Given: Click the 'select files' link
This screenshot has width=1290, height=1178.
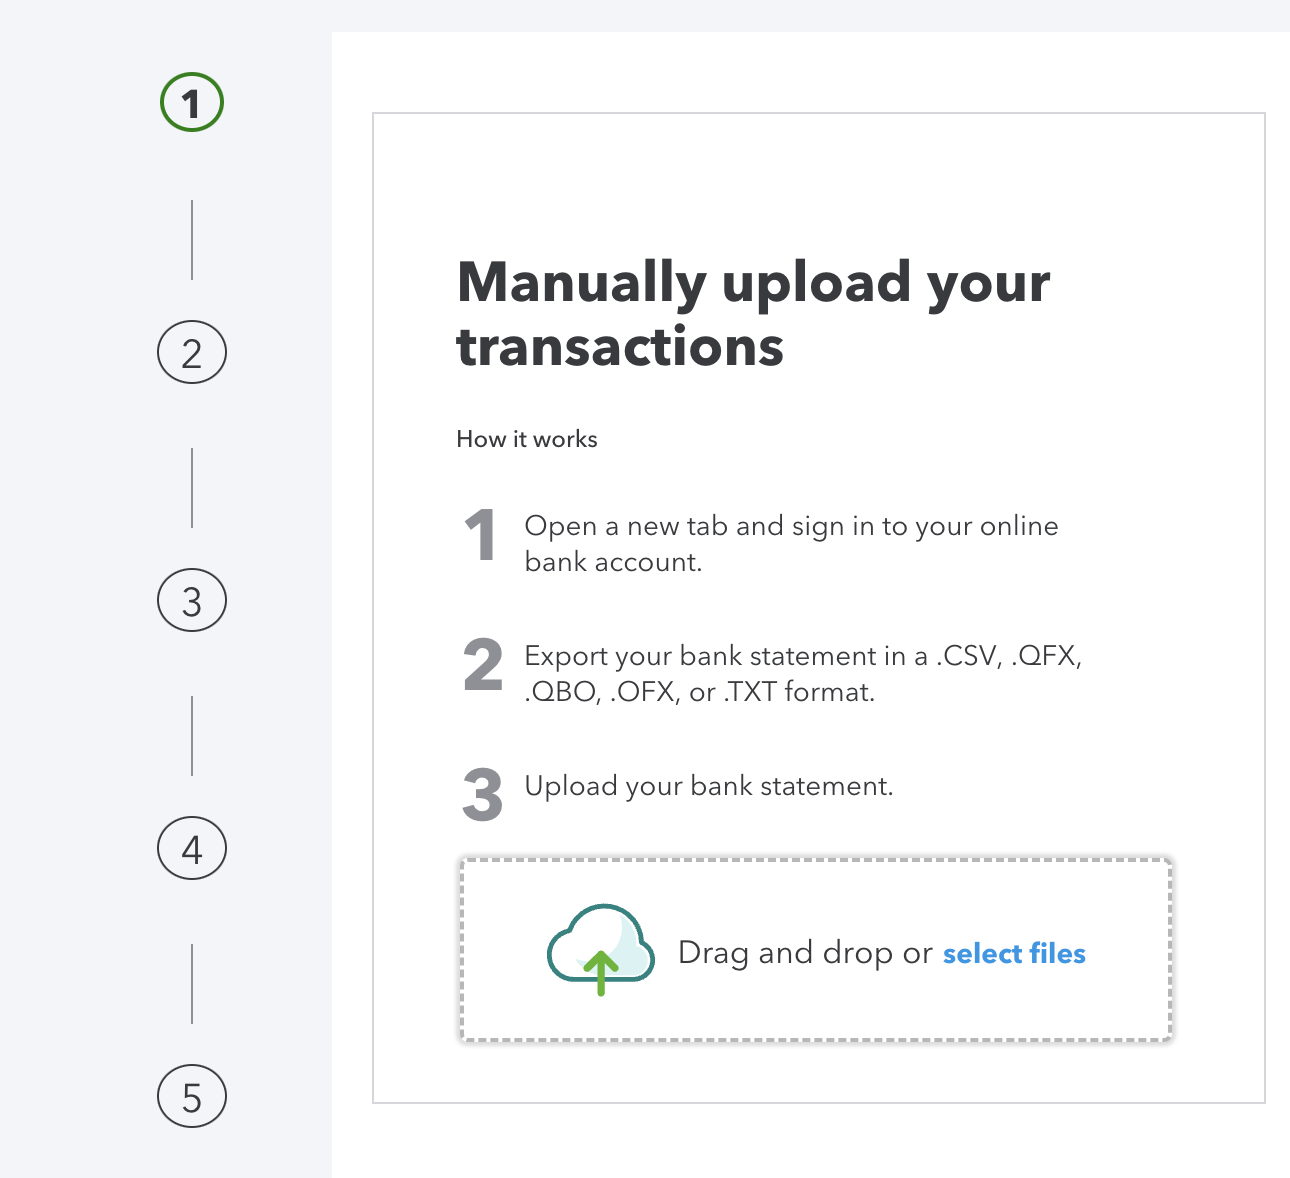Looking at the screenshot, I should coord(1014,953).
